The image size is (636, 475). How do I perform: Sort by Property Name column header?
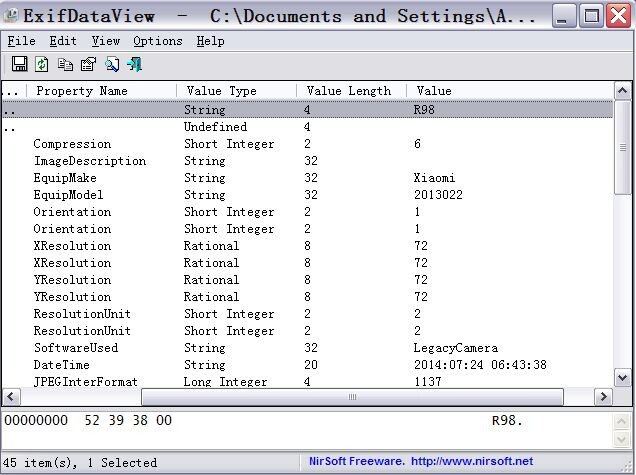pos(101,90)
